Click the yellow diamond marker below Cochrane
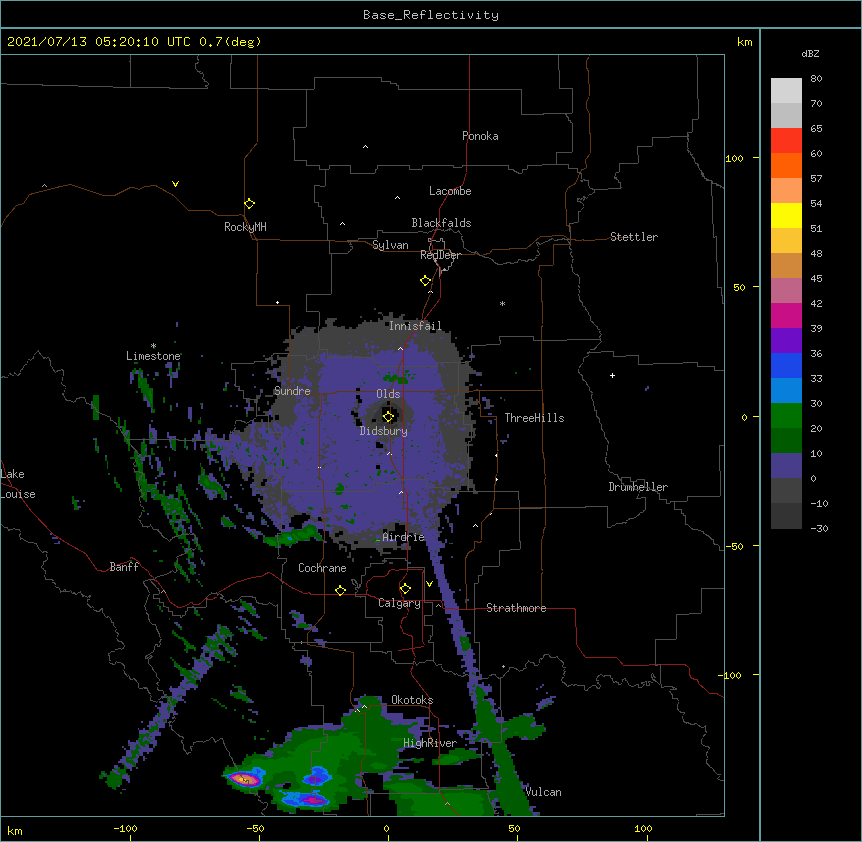Viewport: 862px width, 842px height. point(340,590)
